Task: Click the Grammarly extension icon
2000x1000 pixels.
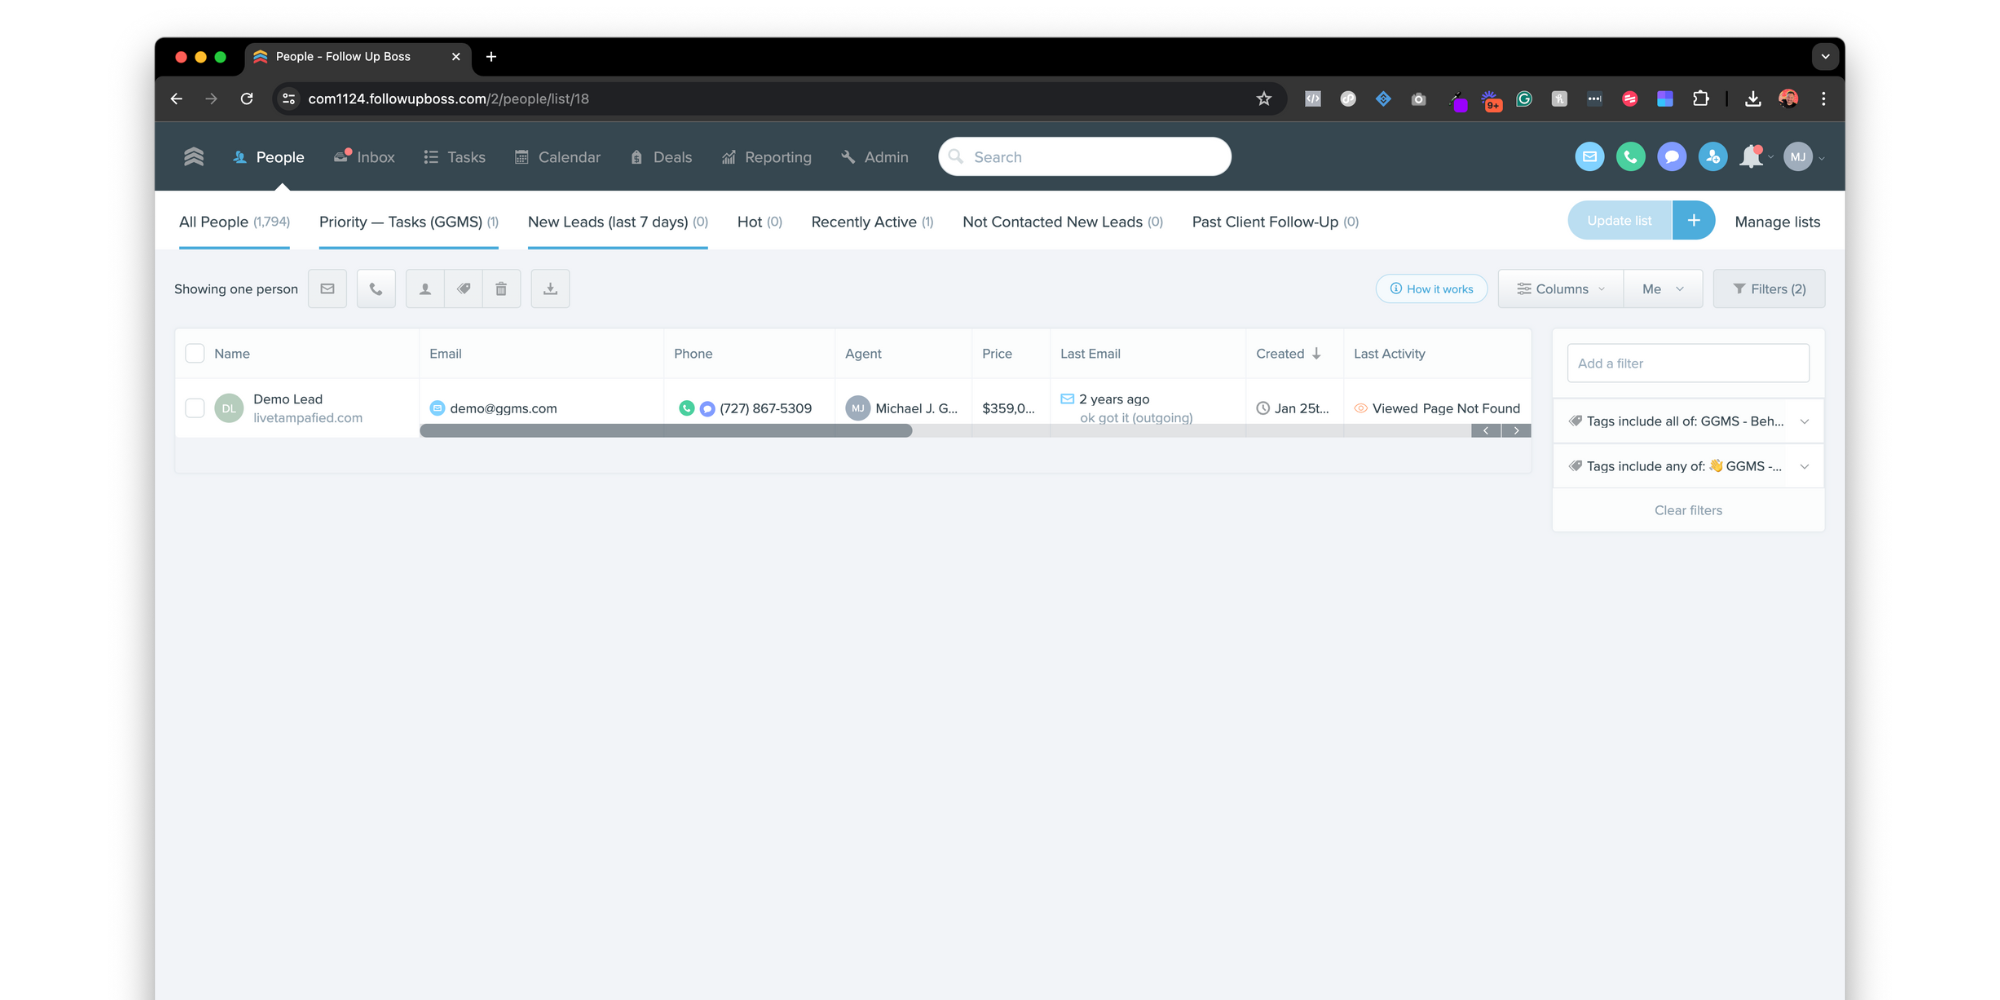Action: pos(1524,99)
